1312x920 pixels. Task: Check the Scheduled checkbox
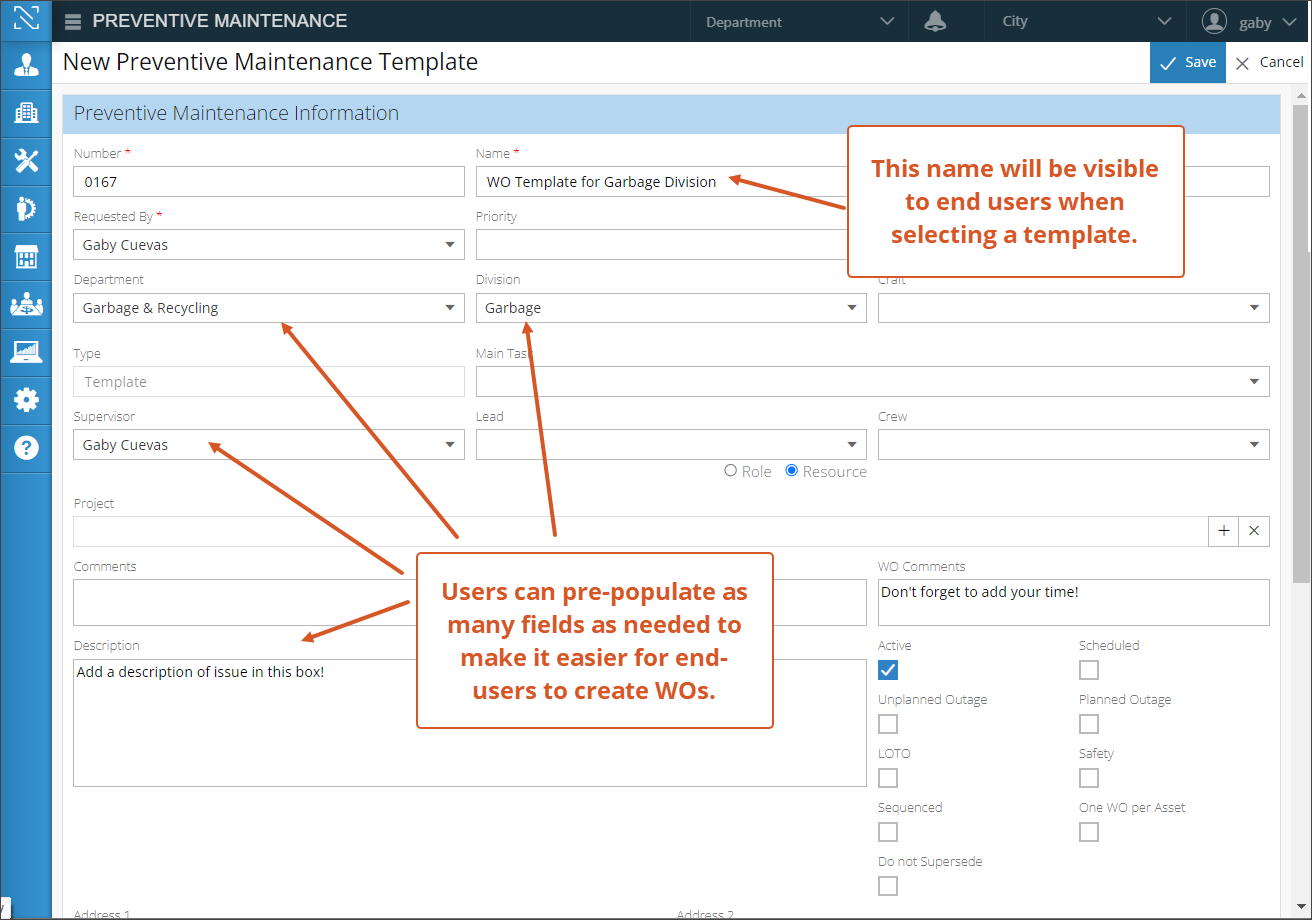tap(1089, 670)
